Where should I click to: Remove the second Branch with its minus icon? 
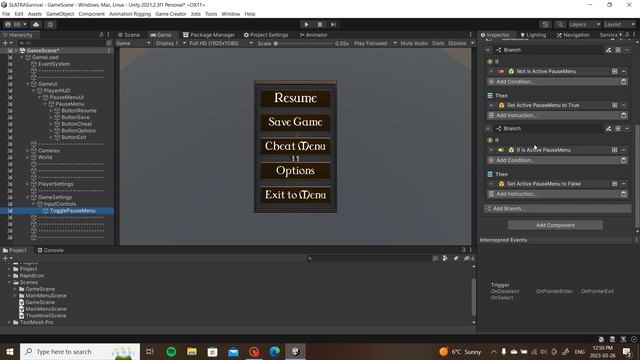[x=627, y=129]
